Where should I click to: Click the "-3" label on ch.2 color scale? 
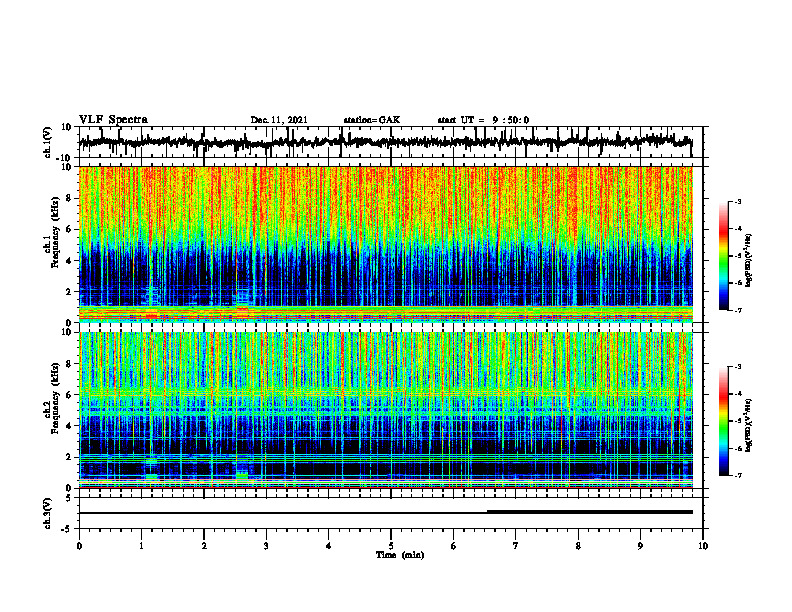[737, 367]
